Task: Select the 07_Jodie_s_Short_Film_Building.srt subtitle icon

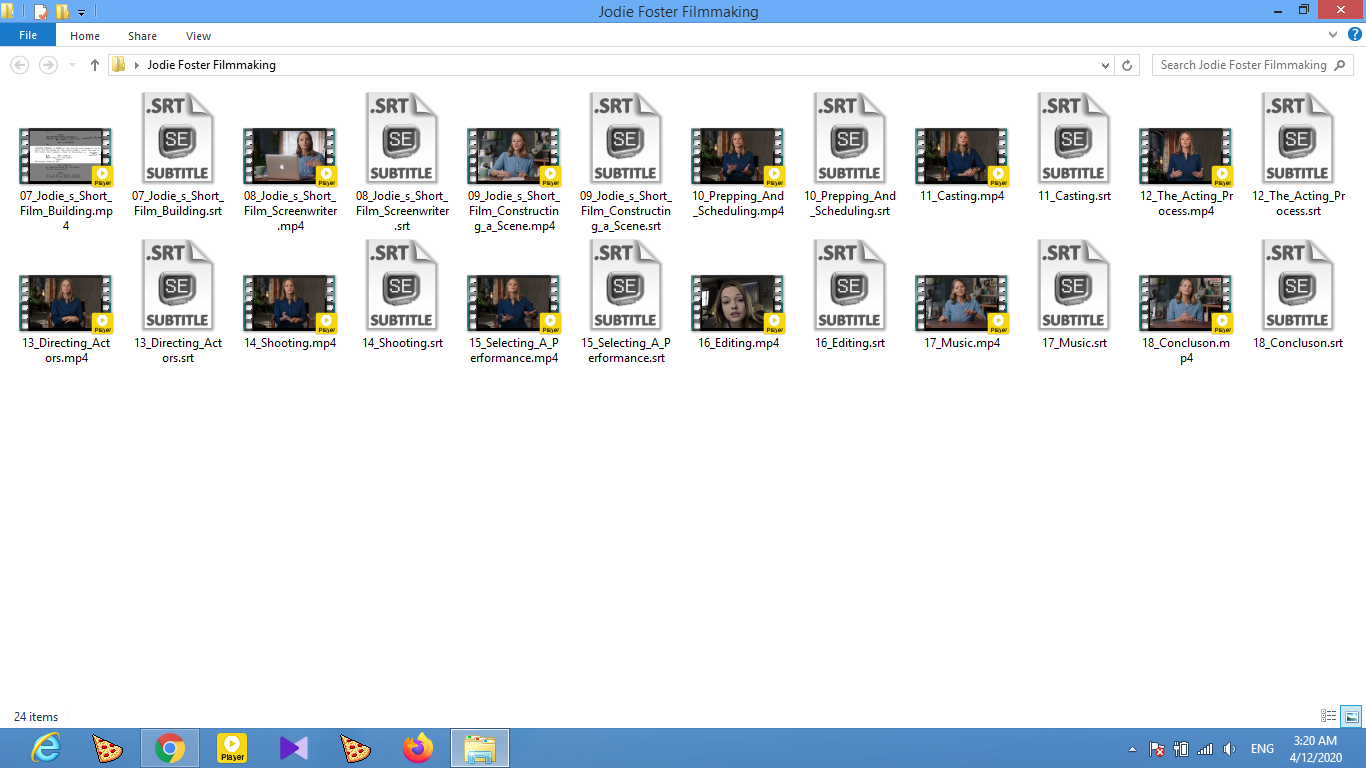Action: tap(178, 140)
